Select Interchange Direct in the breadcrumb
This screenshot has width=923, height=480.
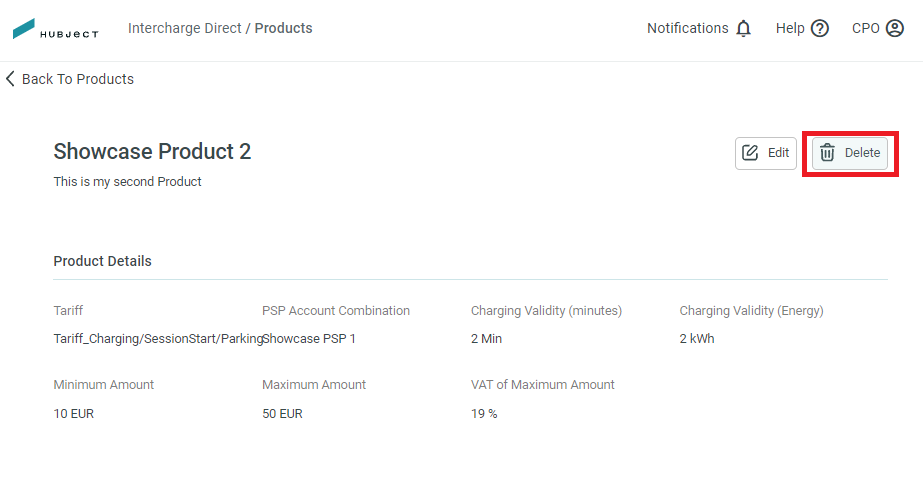coord(185,28)
